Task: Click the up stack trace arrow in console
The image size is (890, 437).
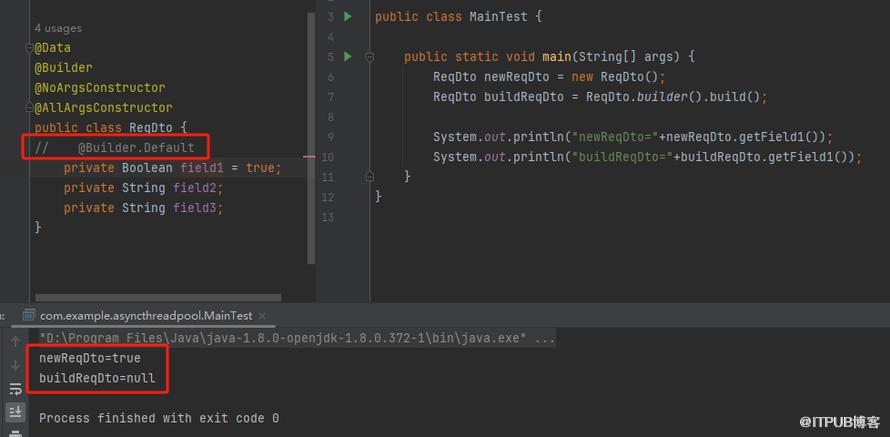Action: pyautogui.click(x=16, y=341)
